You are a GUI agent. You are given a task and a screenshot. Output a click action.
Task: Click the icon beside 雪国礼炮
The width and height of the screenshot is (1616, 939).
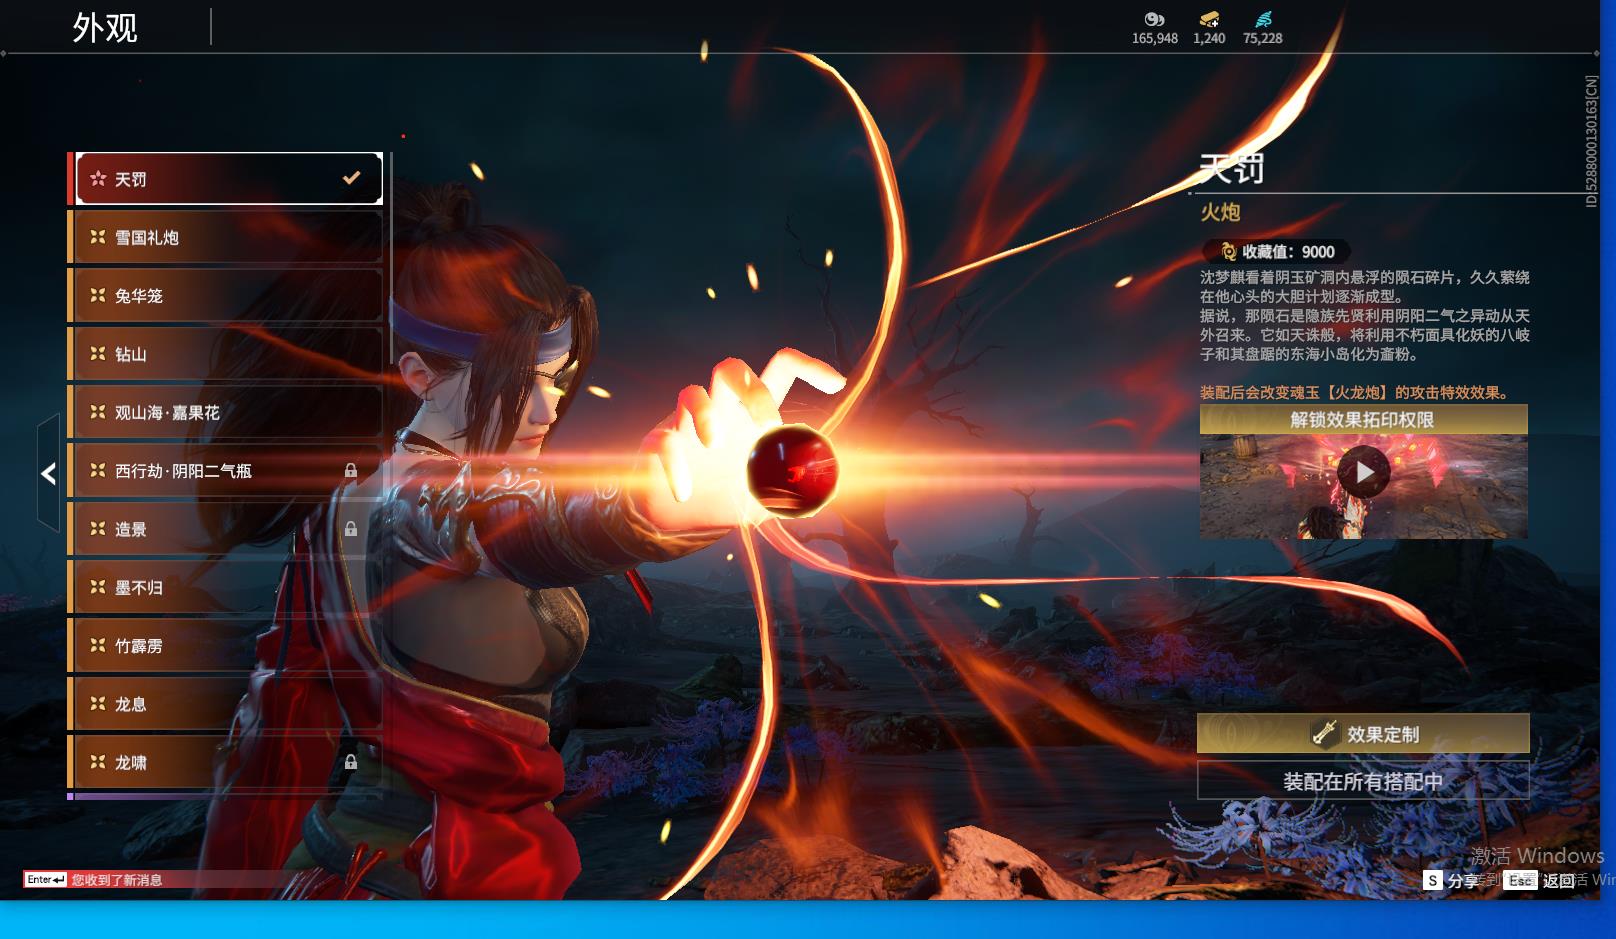click(x=98, y=237)
